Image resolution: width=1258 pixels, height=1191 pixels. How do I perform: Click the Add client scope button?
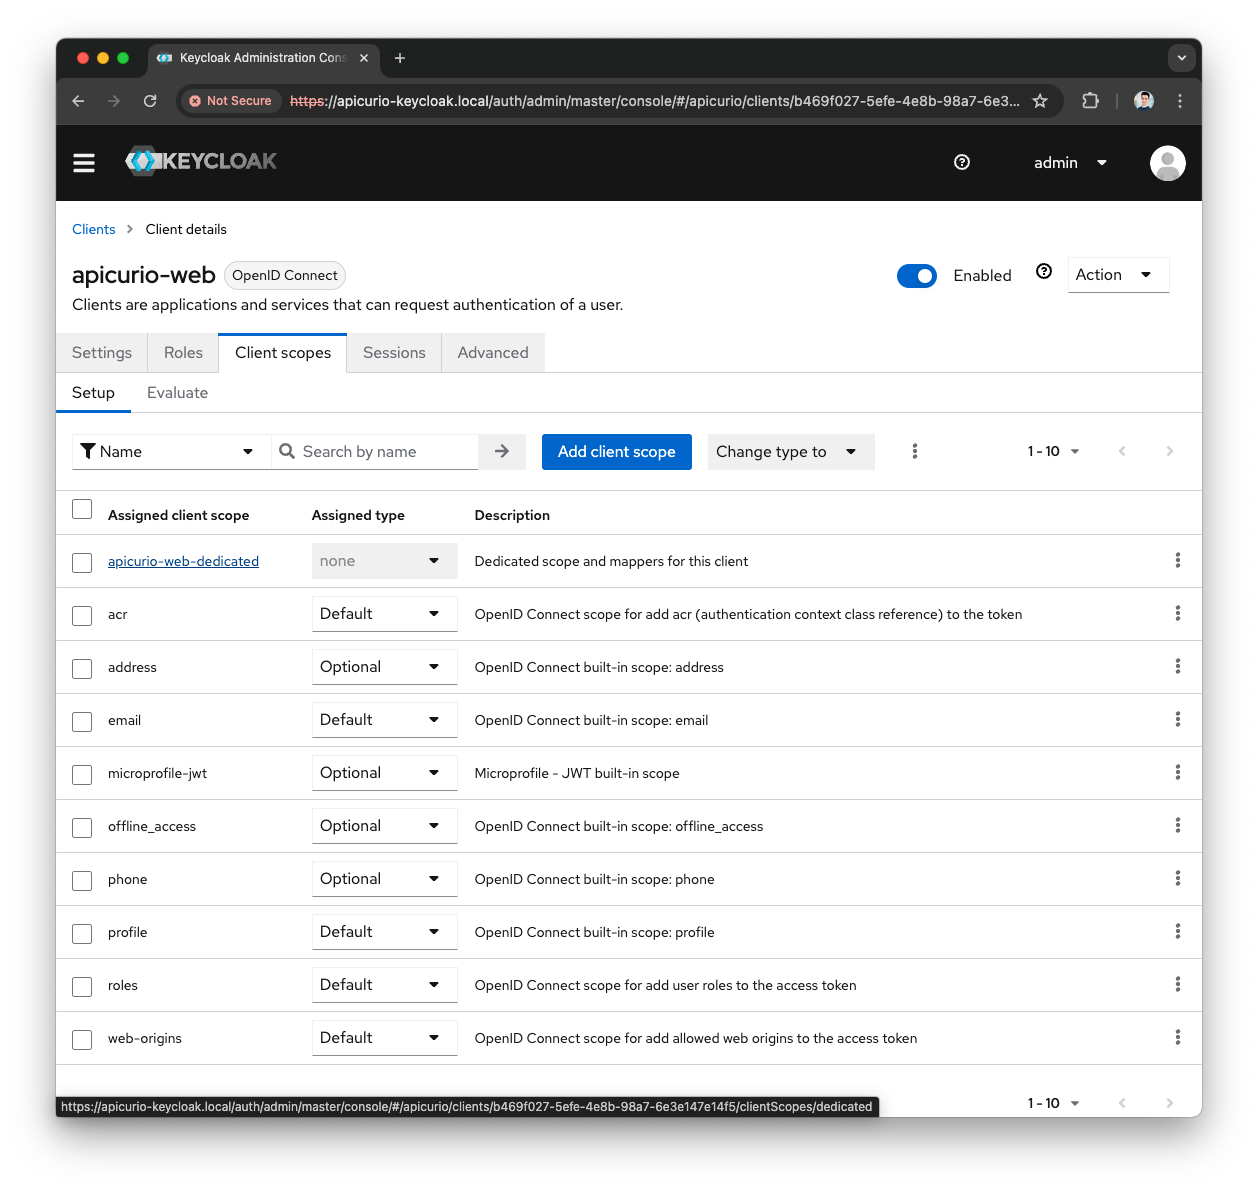pyautogui.click(x=616, y=451)
